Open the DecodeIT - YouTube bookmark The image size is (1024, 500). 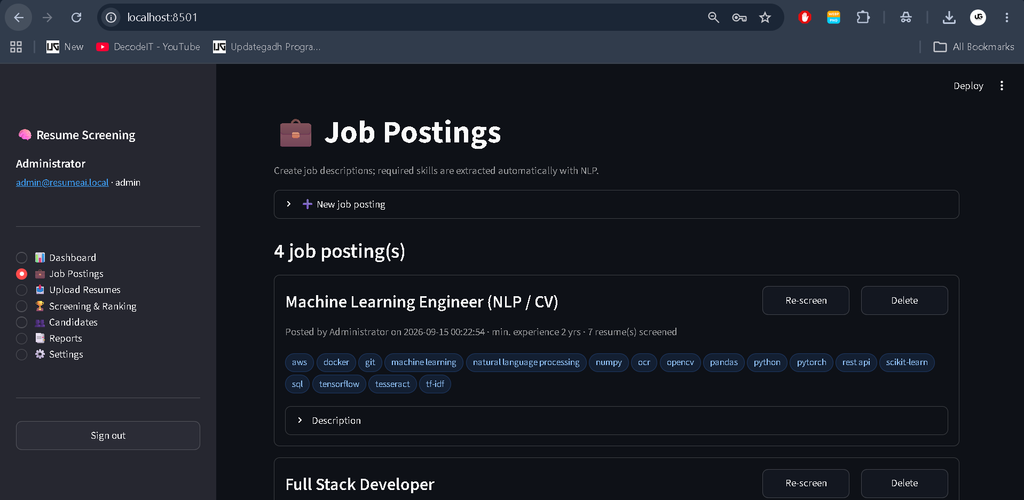pyautogui.click(x=148, y=46)
